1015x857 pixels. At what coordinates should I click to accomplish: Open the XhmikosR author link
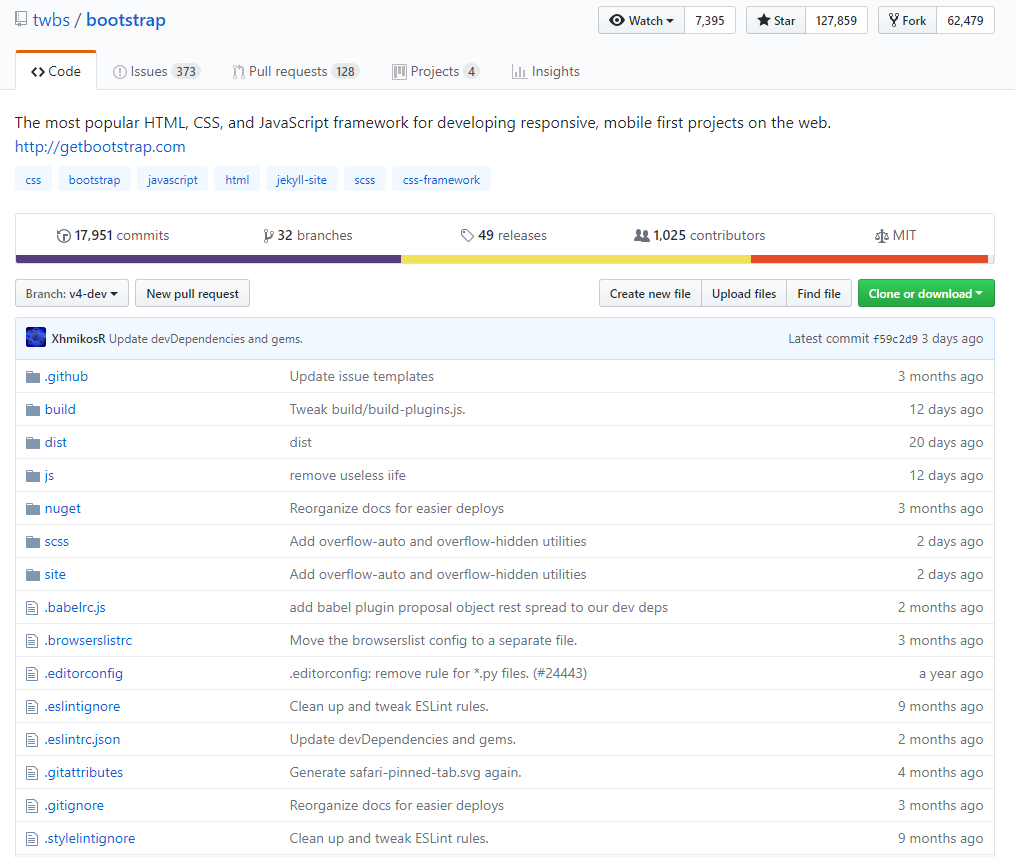[x=78, y=339]
